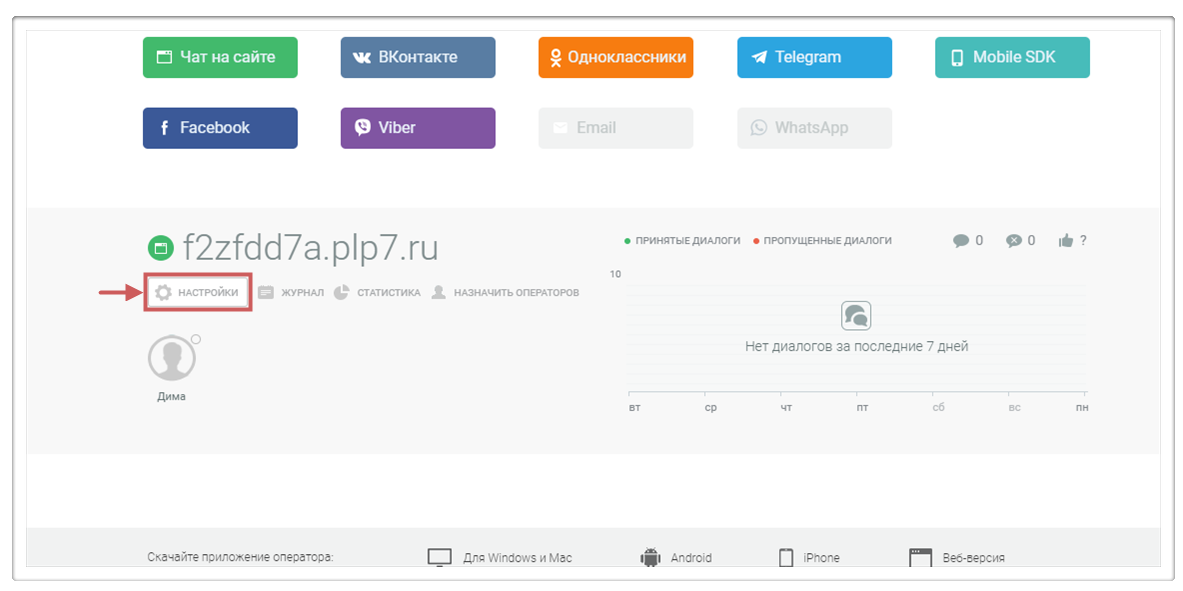This screenshot has height=591, width=1183.
Task: Select the Mobile SDK channel button
Action: 1012,58
